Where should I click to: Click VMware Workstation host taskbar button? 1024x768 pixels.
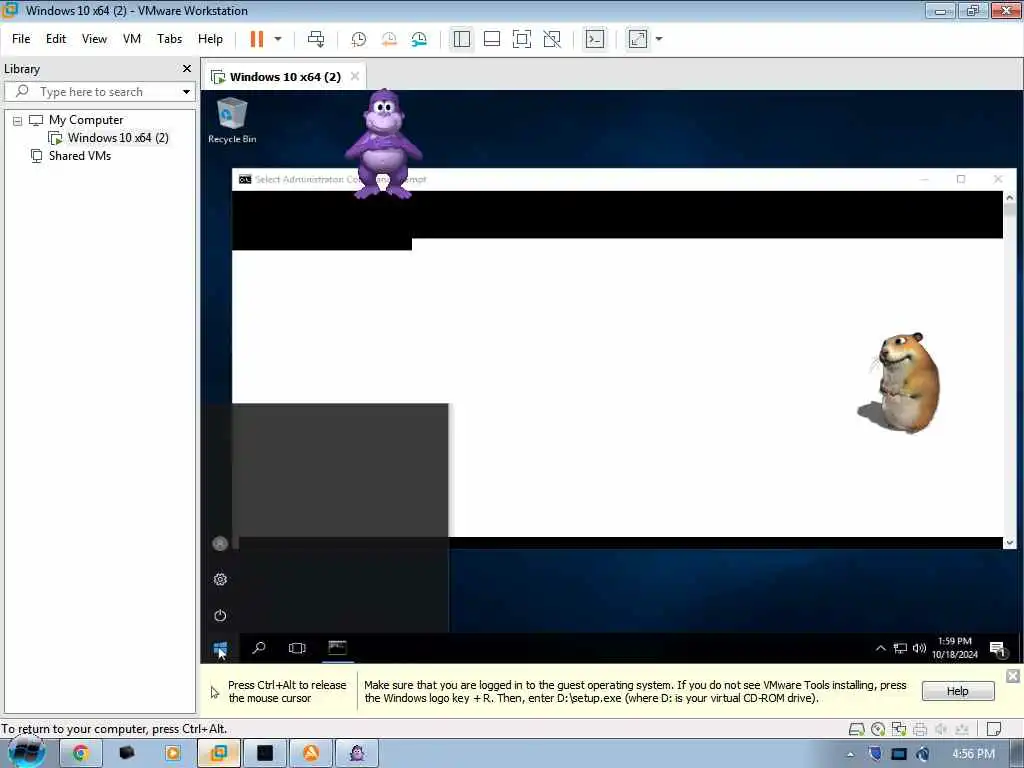click(x=219, y=753)
